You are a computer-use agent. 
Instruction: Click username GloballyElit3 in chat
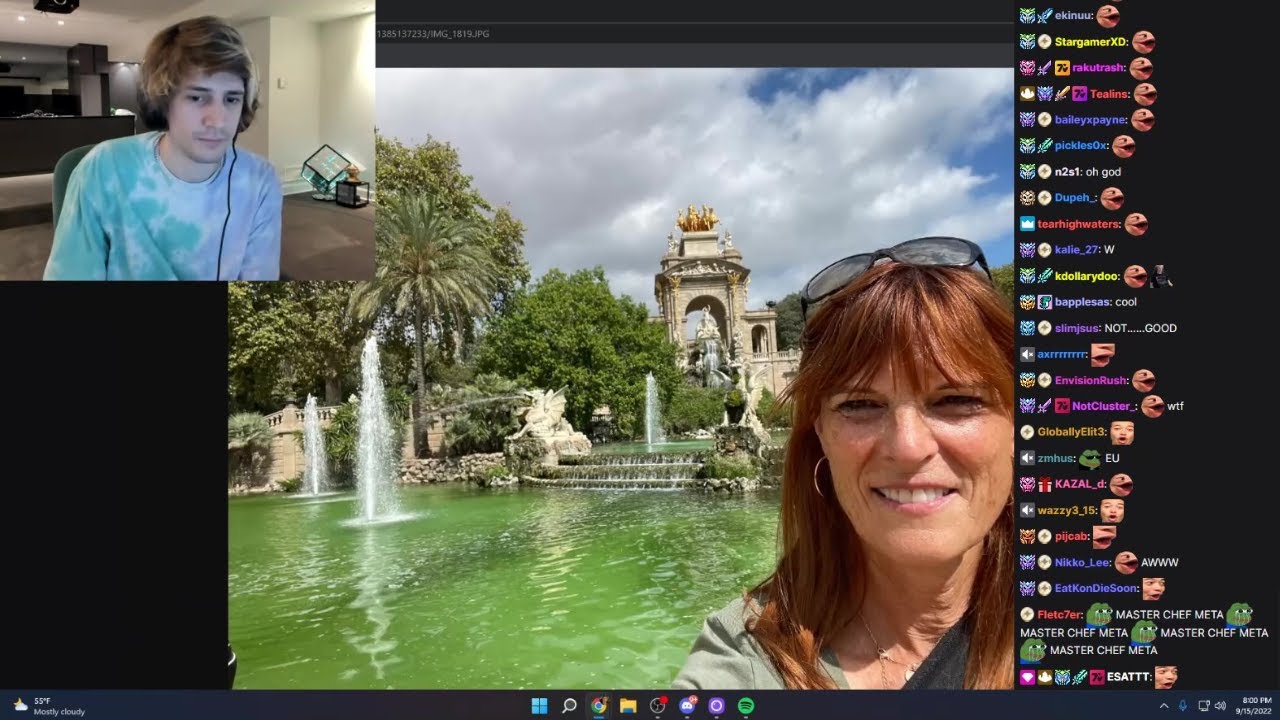[x=1071, y=432]
